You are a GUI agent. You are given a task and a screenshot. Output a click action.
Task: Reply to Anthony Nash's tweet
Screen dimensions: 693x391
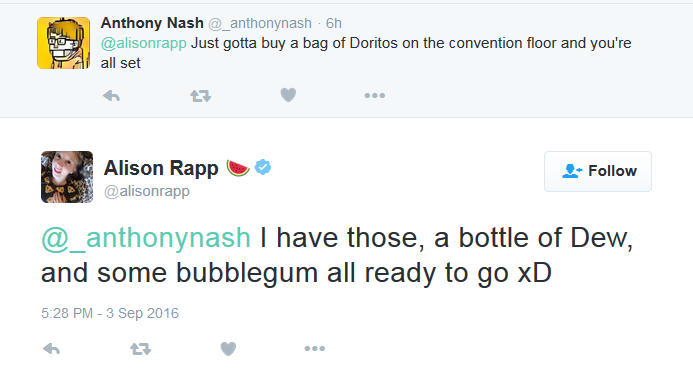pyautogui.click(x=111, y=95)
